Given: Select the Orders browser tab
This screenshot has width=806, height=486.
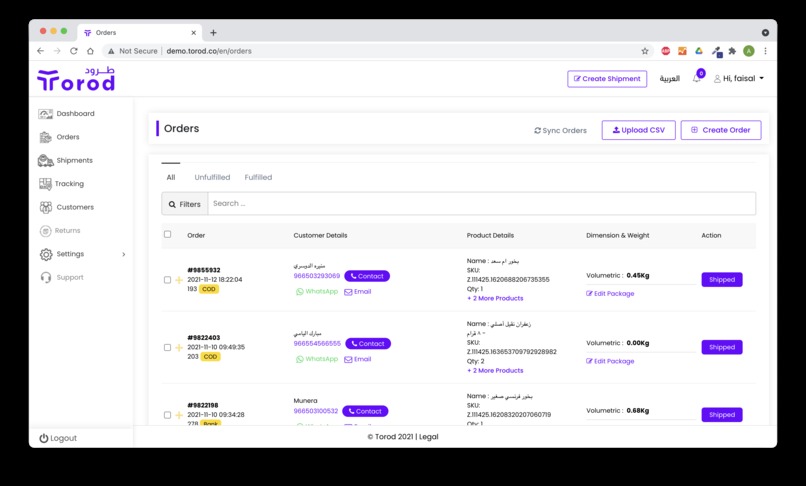Looking at the screenshot, I should click(140, 32).
